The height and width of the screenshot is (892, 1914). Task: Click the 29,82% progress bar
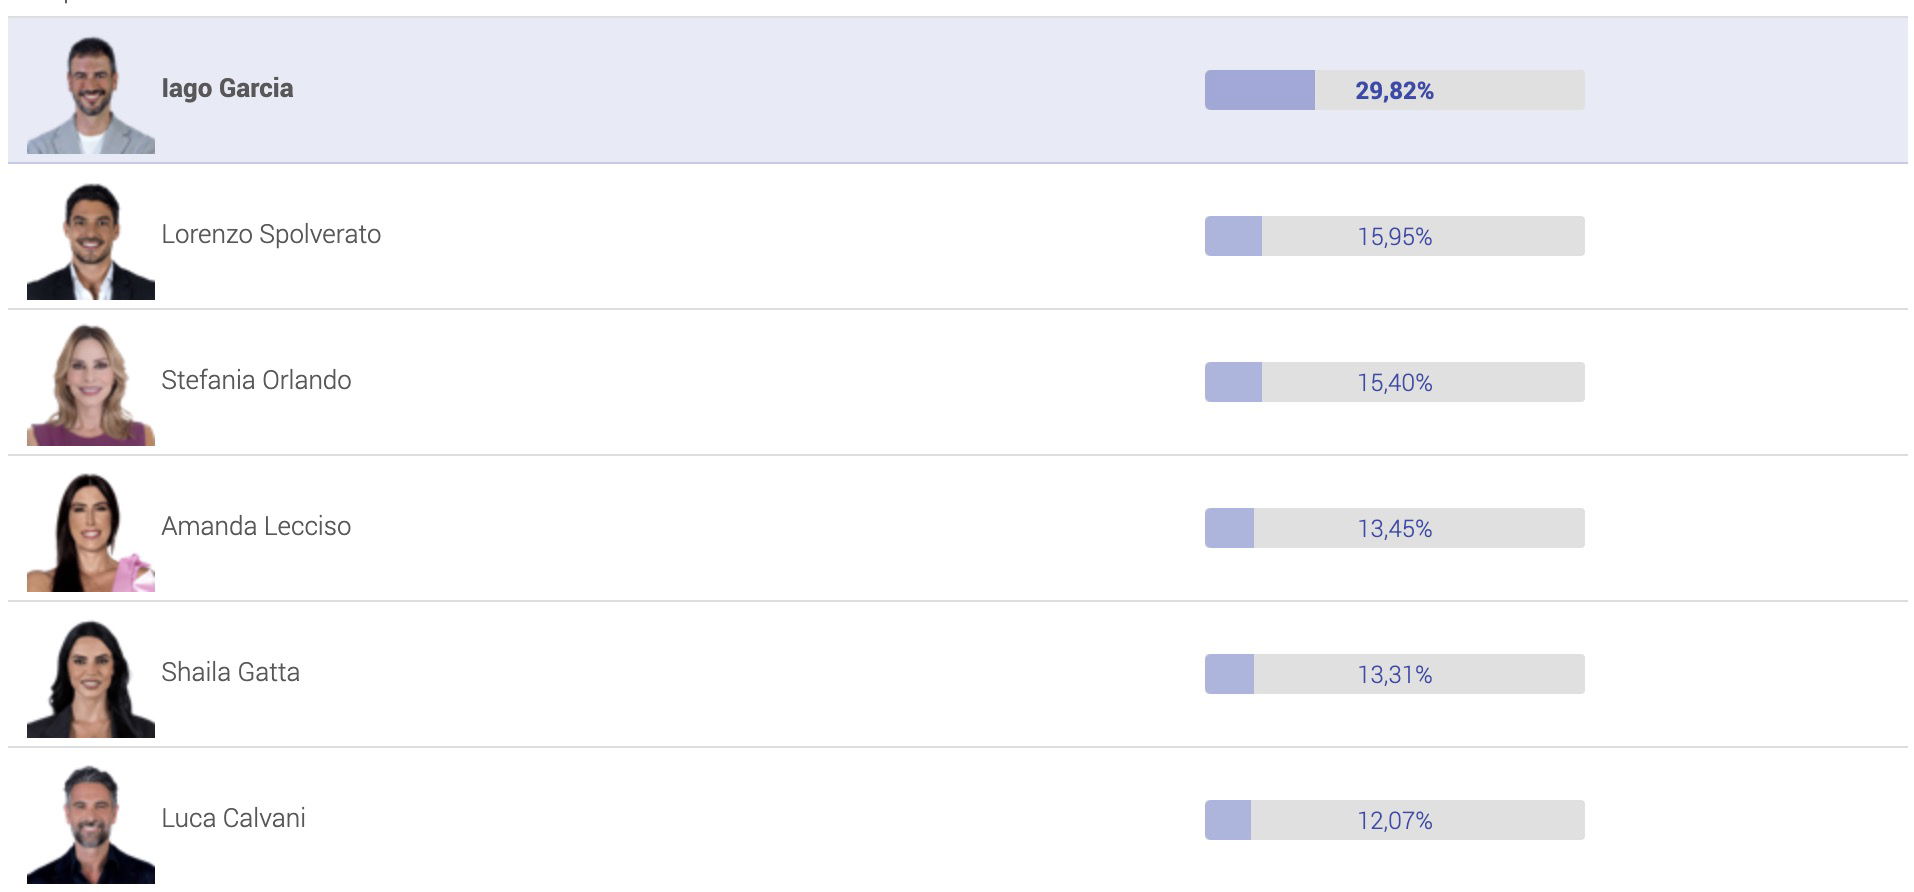tap(1394, 90)
